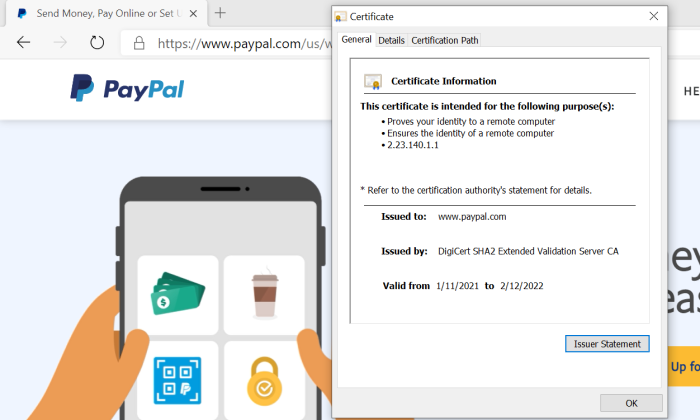The image size is (700, 420).
Task: Click "Proves your identity to a remote computer"
Action: click(x=471, y=121)
